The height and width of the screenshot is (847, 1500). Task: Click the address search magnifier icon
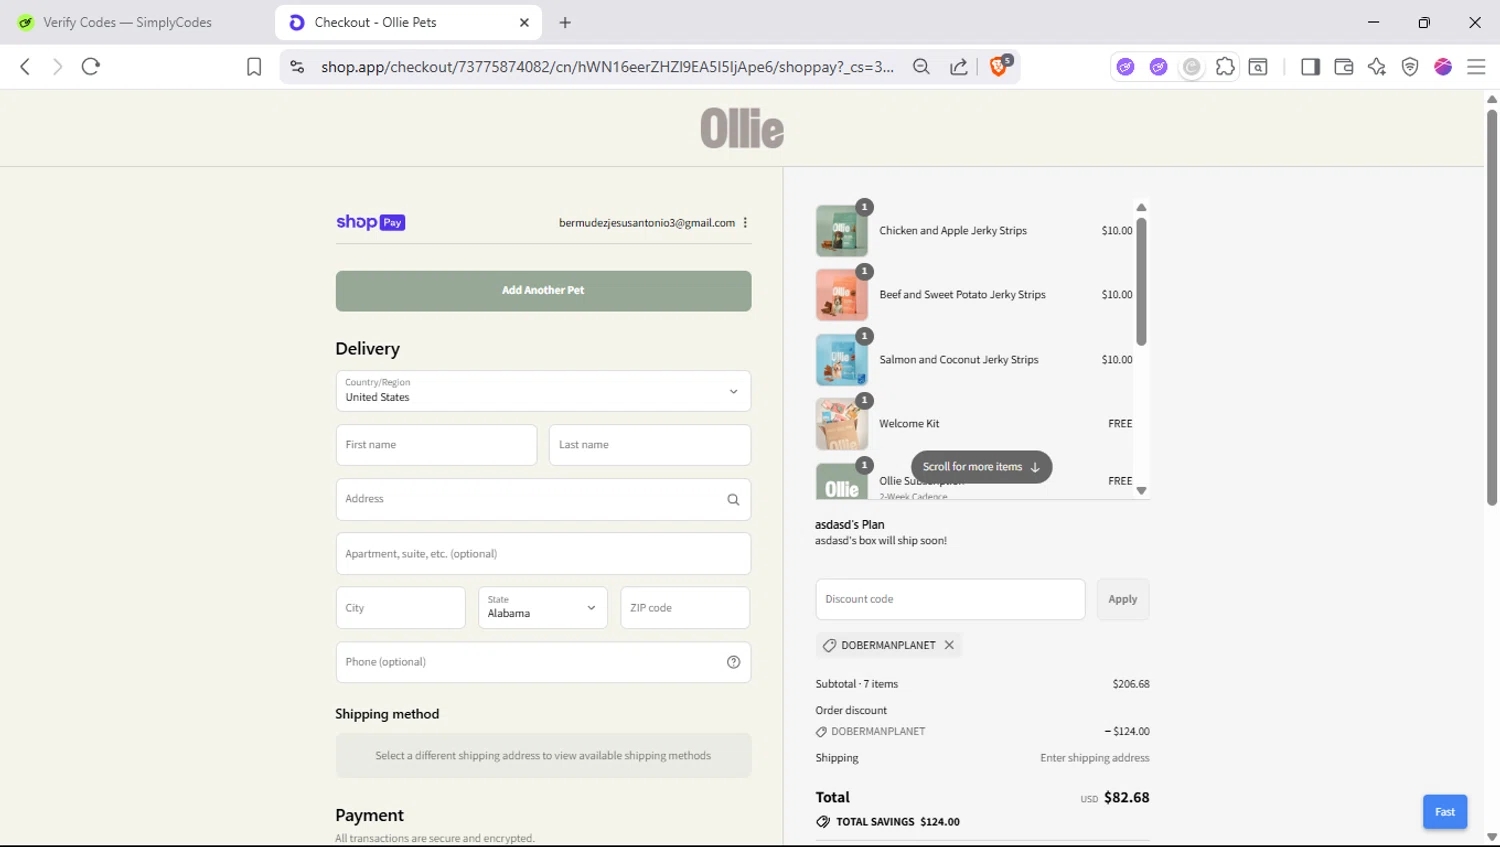coord(733,500)
